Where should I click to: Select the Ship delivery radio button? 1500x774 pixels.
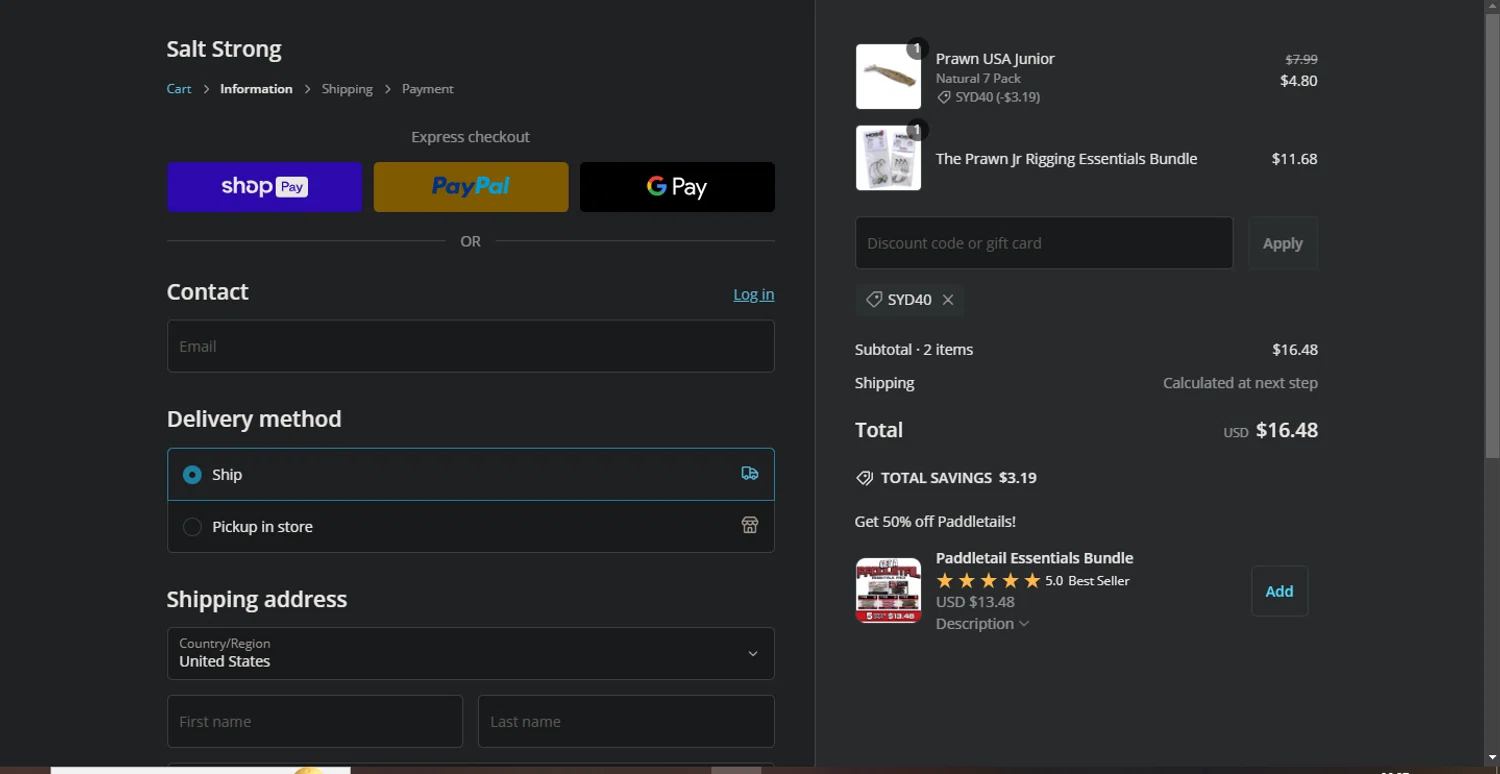pos(192,475)
